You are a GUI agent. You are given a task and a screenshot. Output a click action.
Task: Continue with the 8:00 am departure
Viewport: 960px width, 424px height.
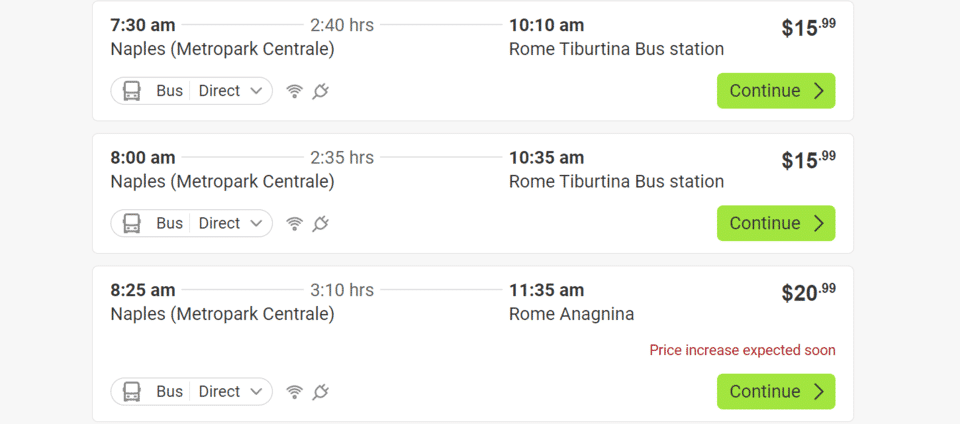776,223
